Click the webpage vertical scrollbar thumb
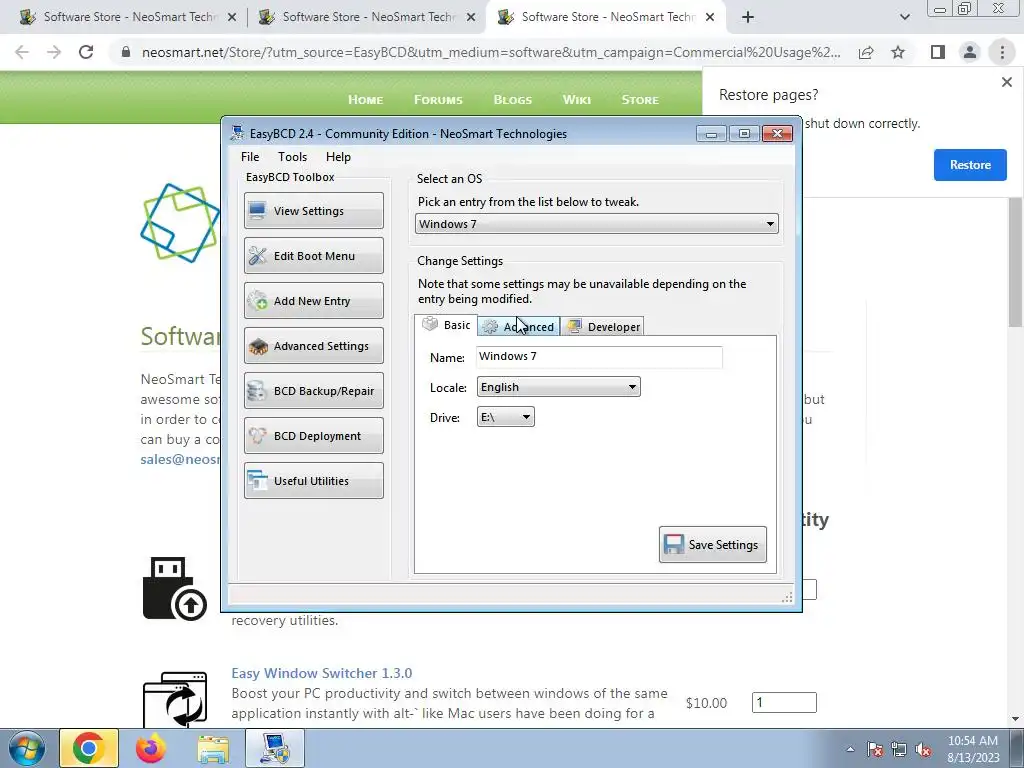The height and width of the screenshot is (768, 1024). (x=1015, y=261)
